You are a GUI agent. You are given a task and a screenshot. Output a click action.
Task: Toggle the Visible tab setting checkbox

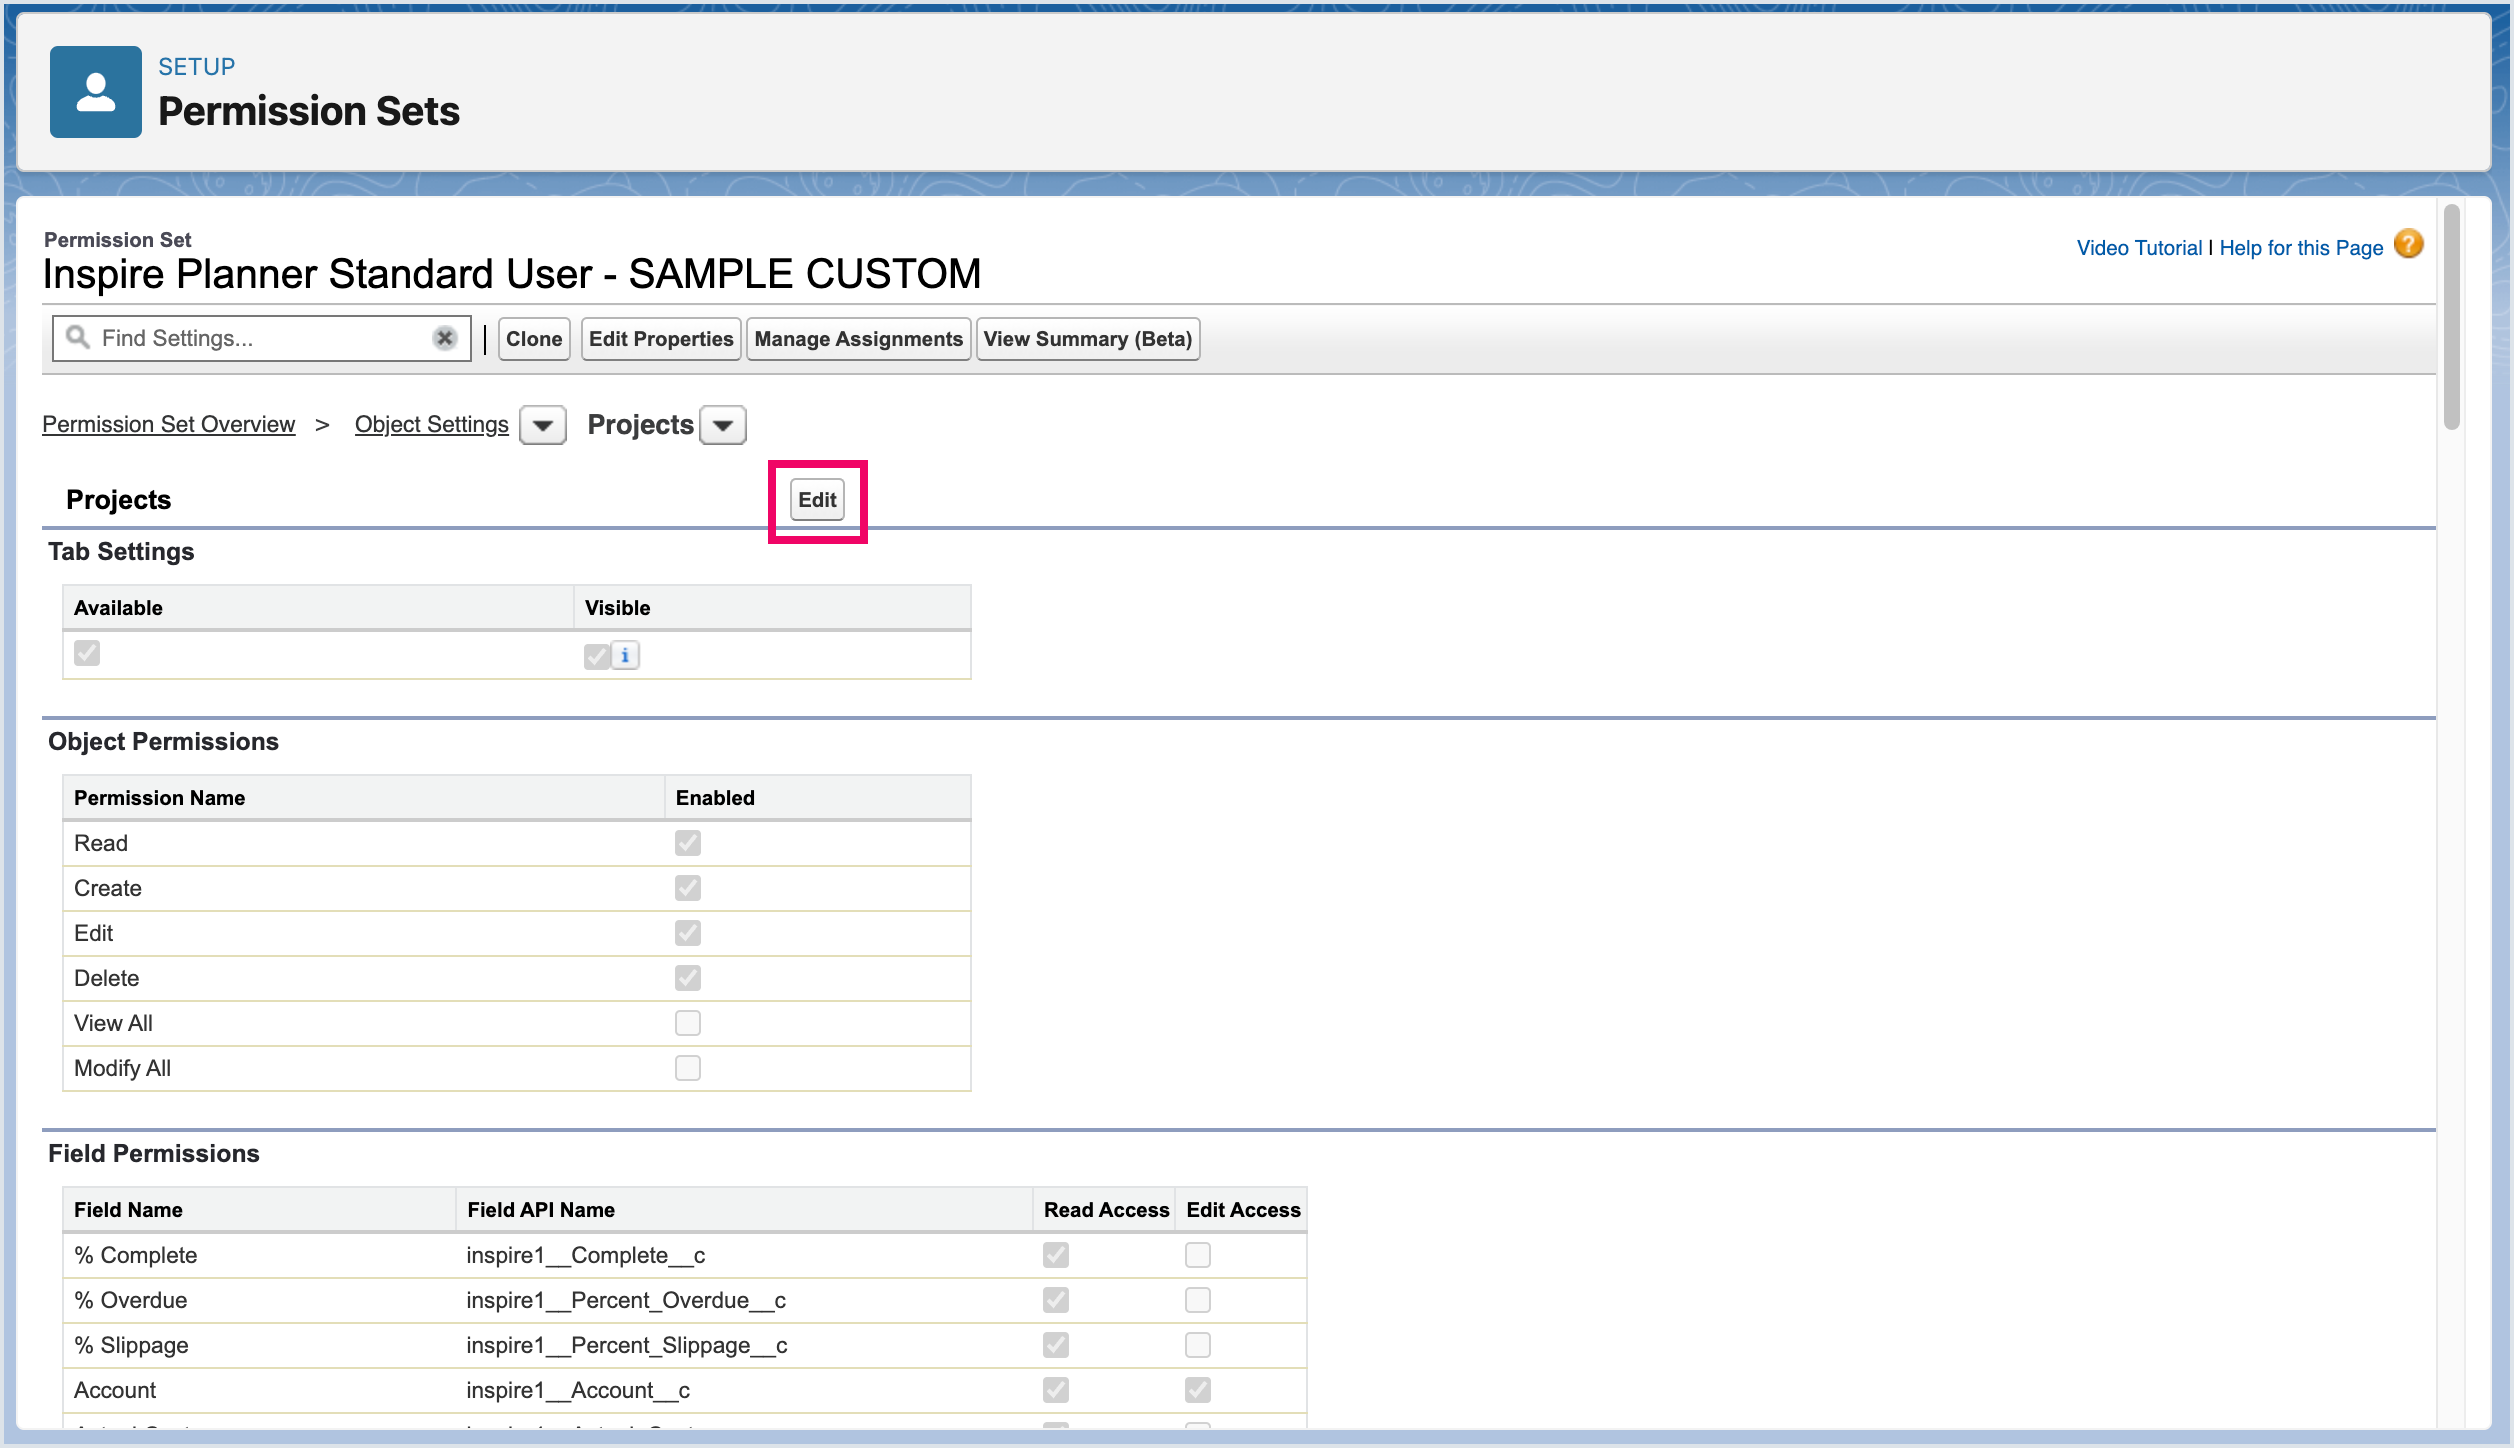coord(597,656)
